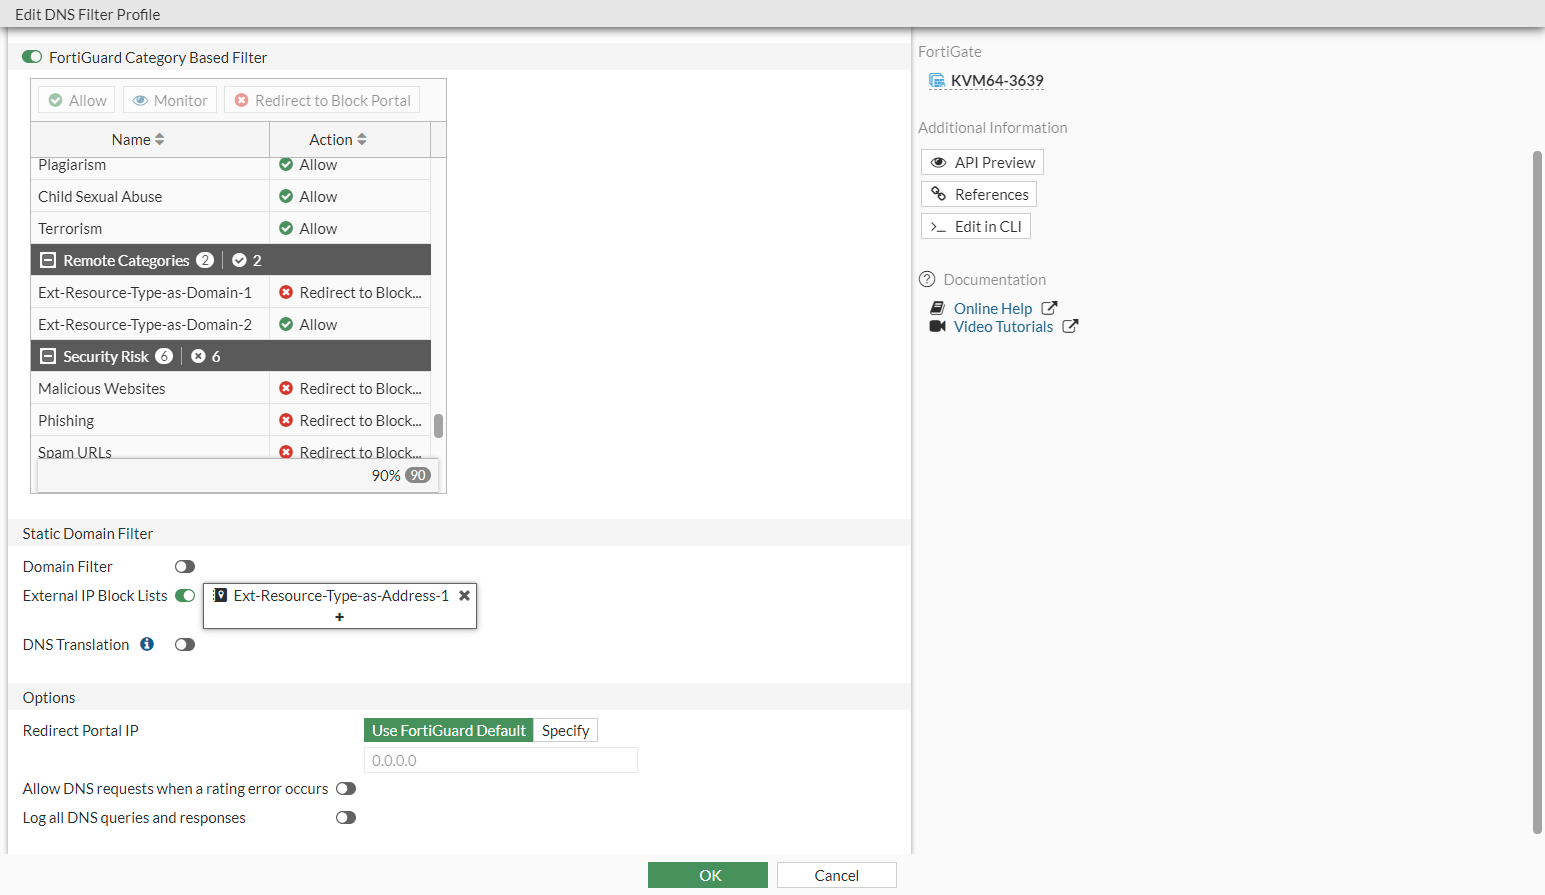Screen dimensions: 1545x895
Task: Remove Ext-Resource-Type-as-Address-1 from block list
Action: coord(464,595)
